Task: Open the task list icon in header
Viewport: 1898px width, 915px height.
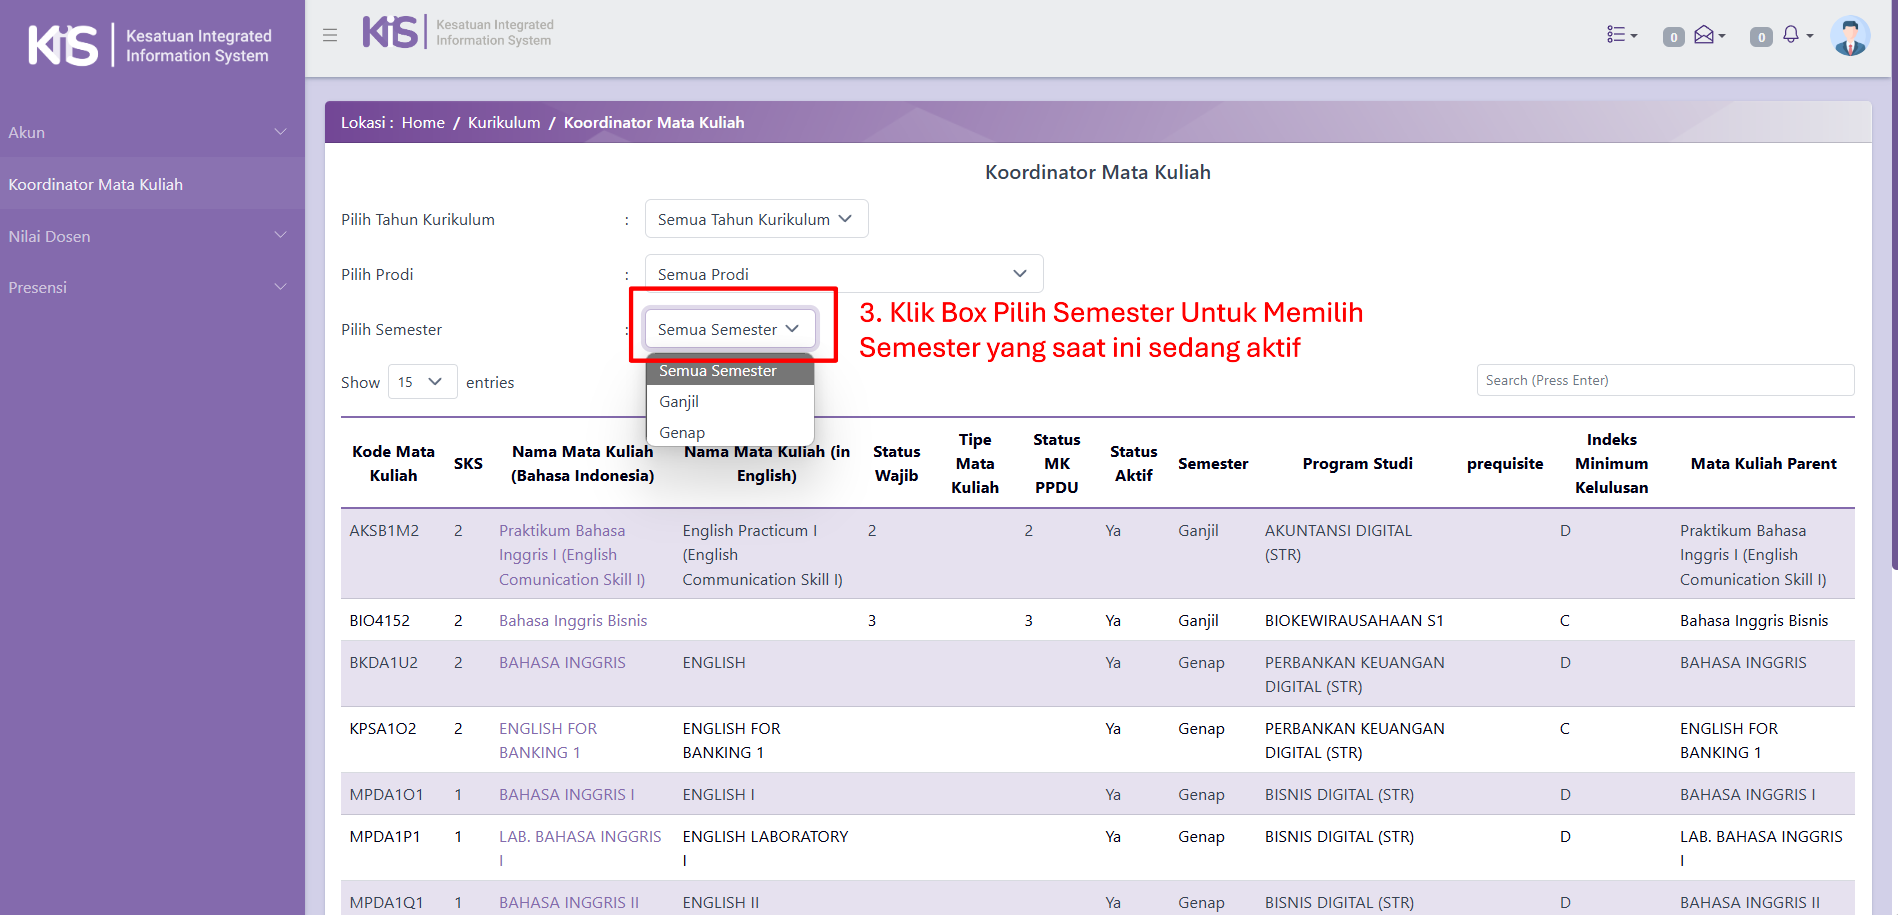Action: click(x=1620, y=35)
